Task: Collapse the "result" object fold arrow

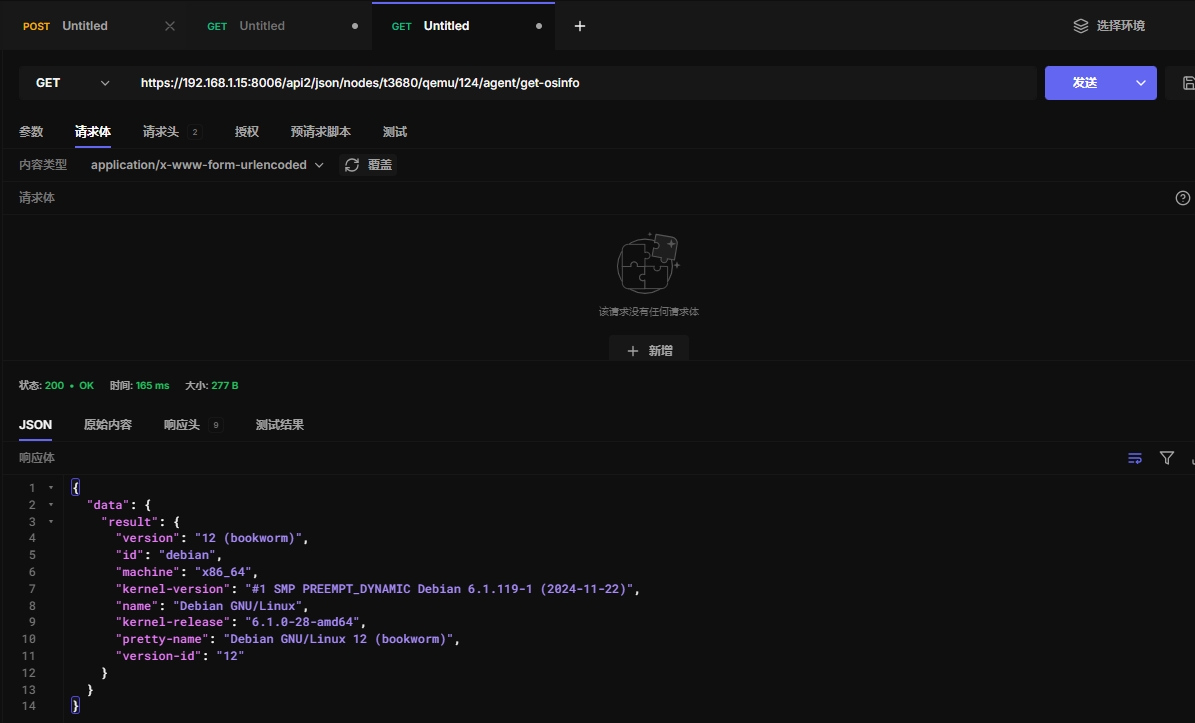Action: [51, 522]
